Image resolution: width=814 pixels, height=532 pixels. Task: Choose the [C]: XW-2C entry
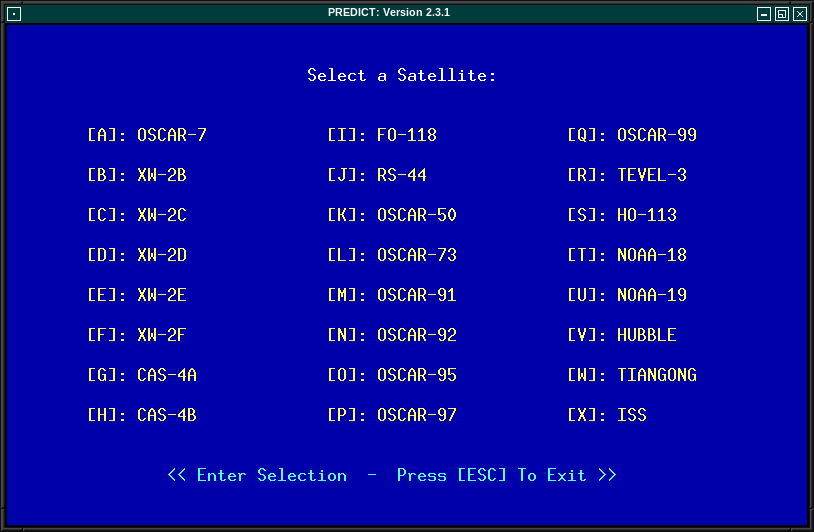(137, 215)
